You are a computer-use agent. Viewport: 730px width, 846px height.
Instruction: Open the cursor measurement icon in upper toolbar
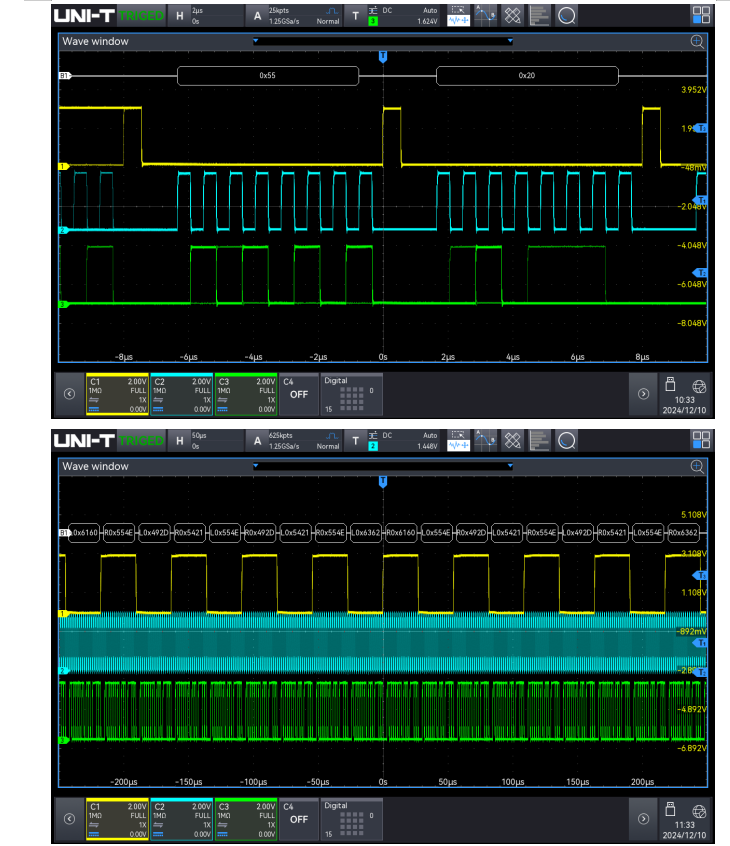[x=486, y=15]
